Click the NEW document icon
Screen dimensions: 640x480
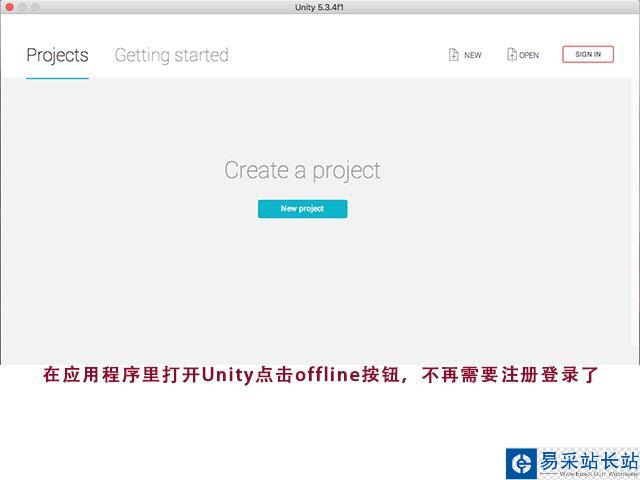453,55
